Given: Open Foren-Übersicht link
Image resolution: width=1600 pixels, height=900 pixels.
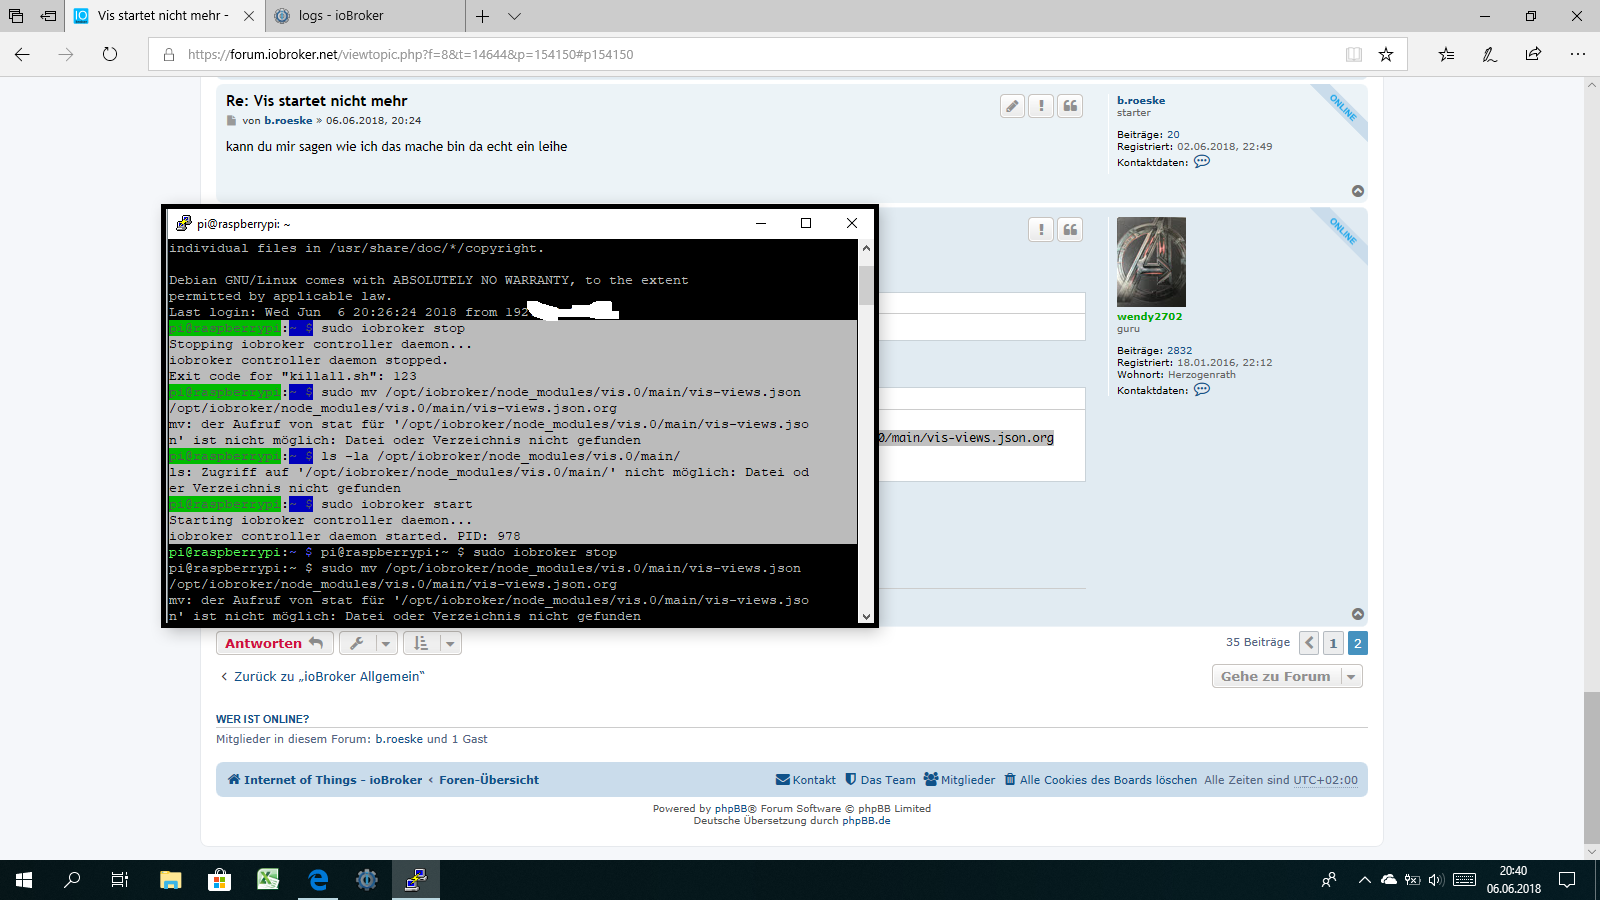Looking at the screenshot, I should pos(489,780).
